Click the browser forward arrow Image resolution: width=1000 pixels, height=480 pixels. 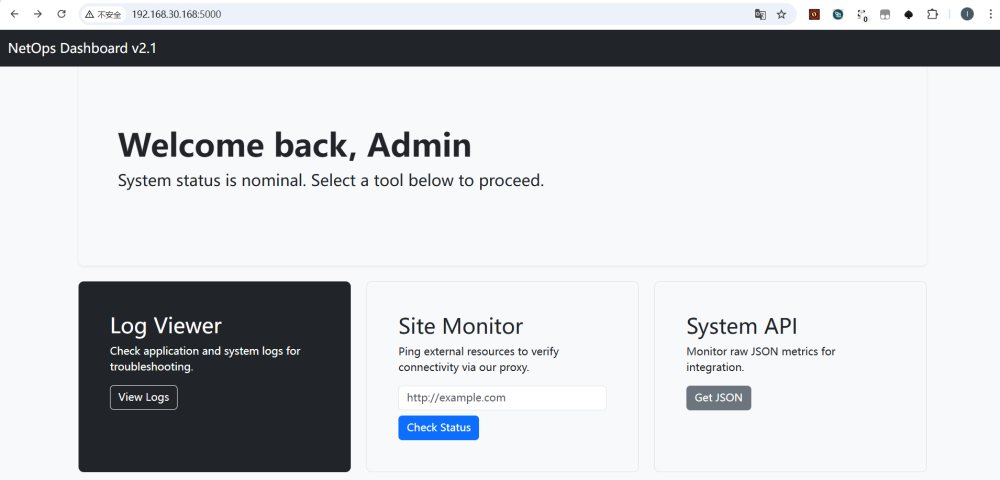click(x=38, y=14)
